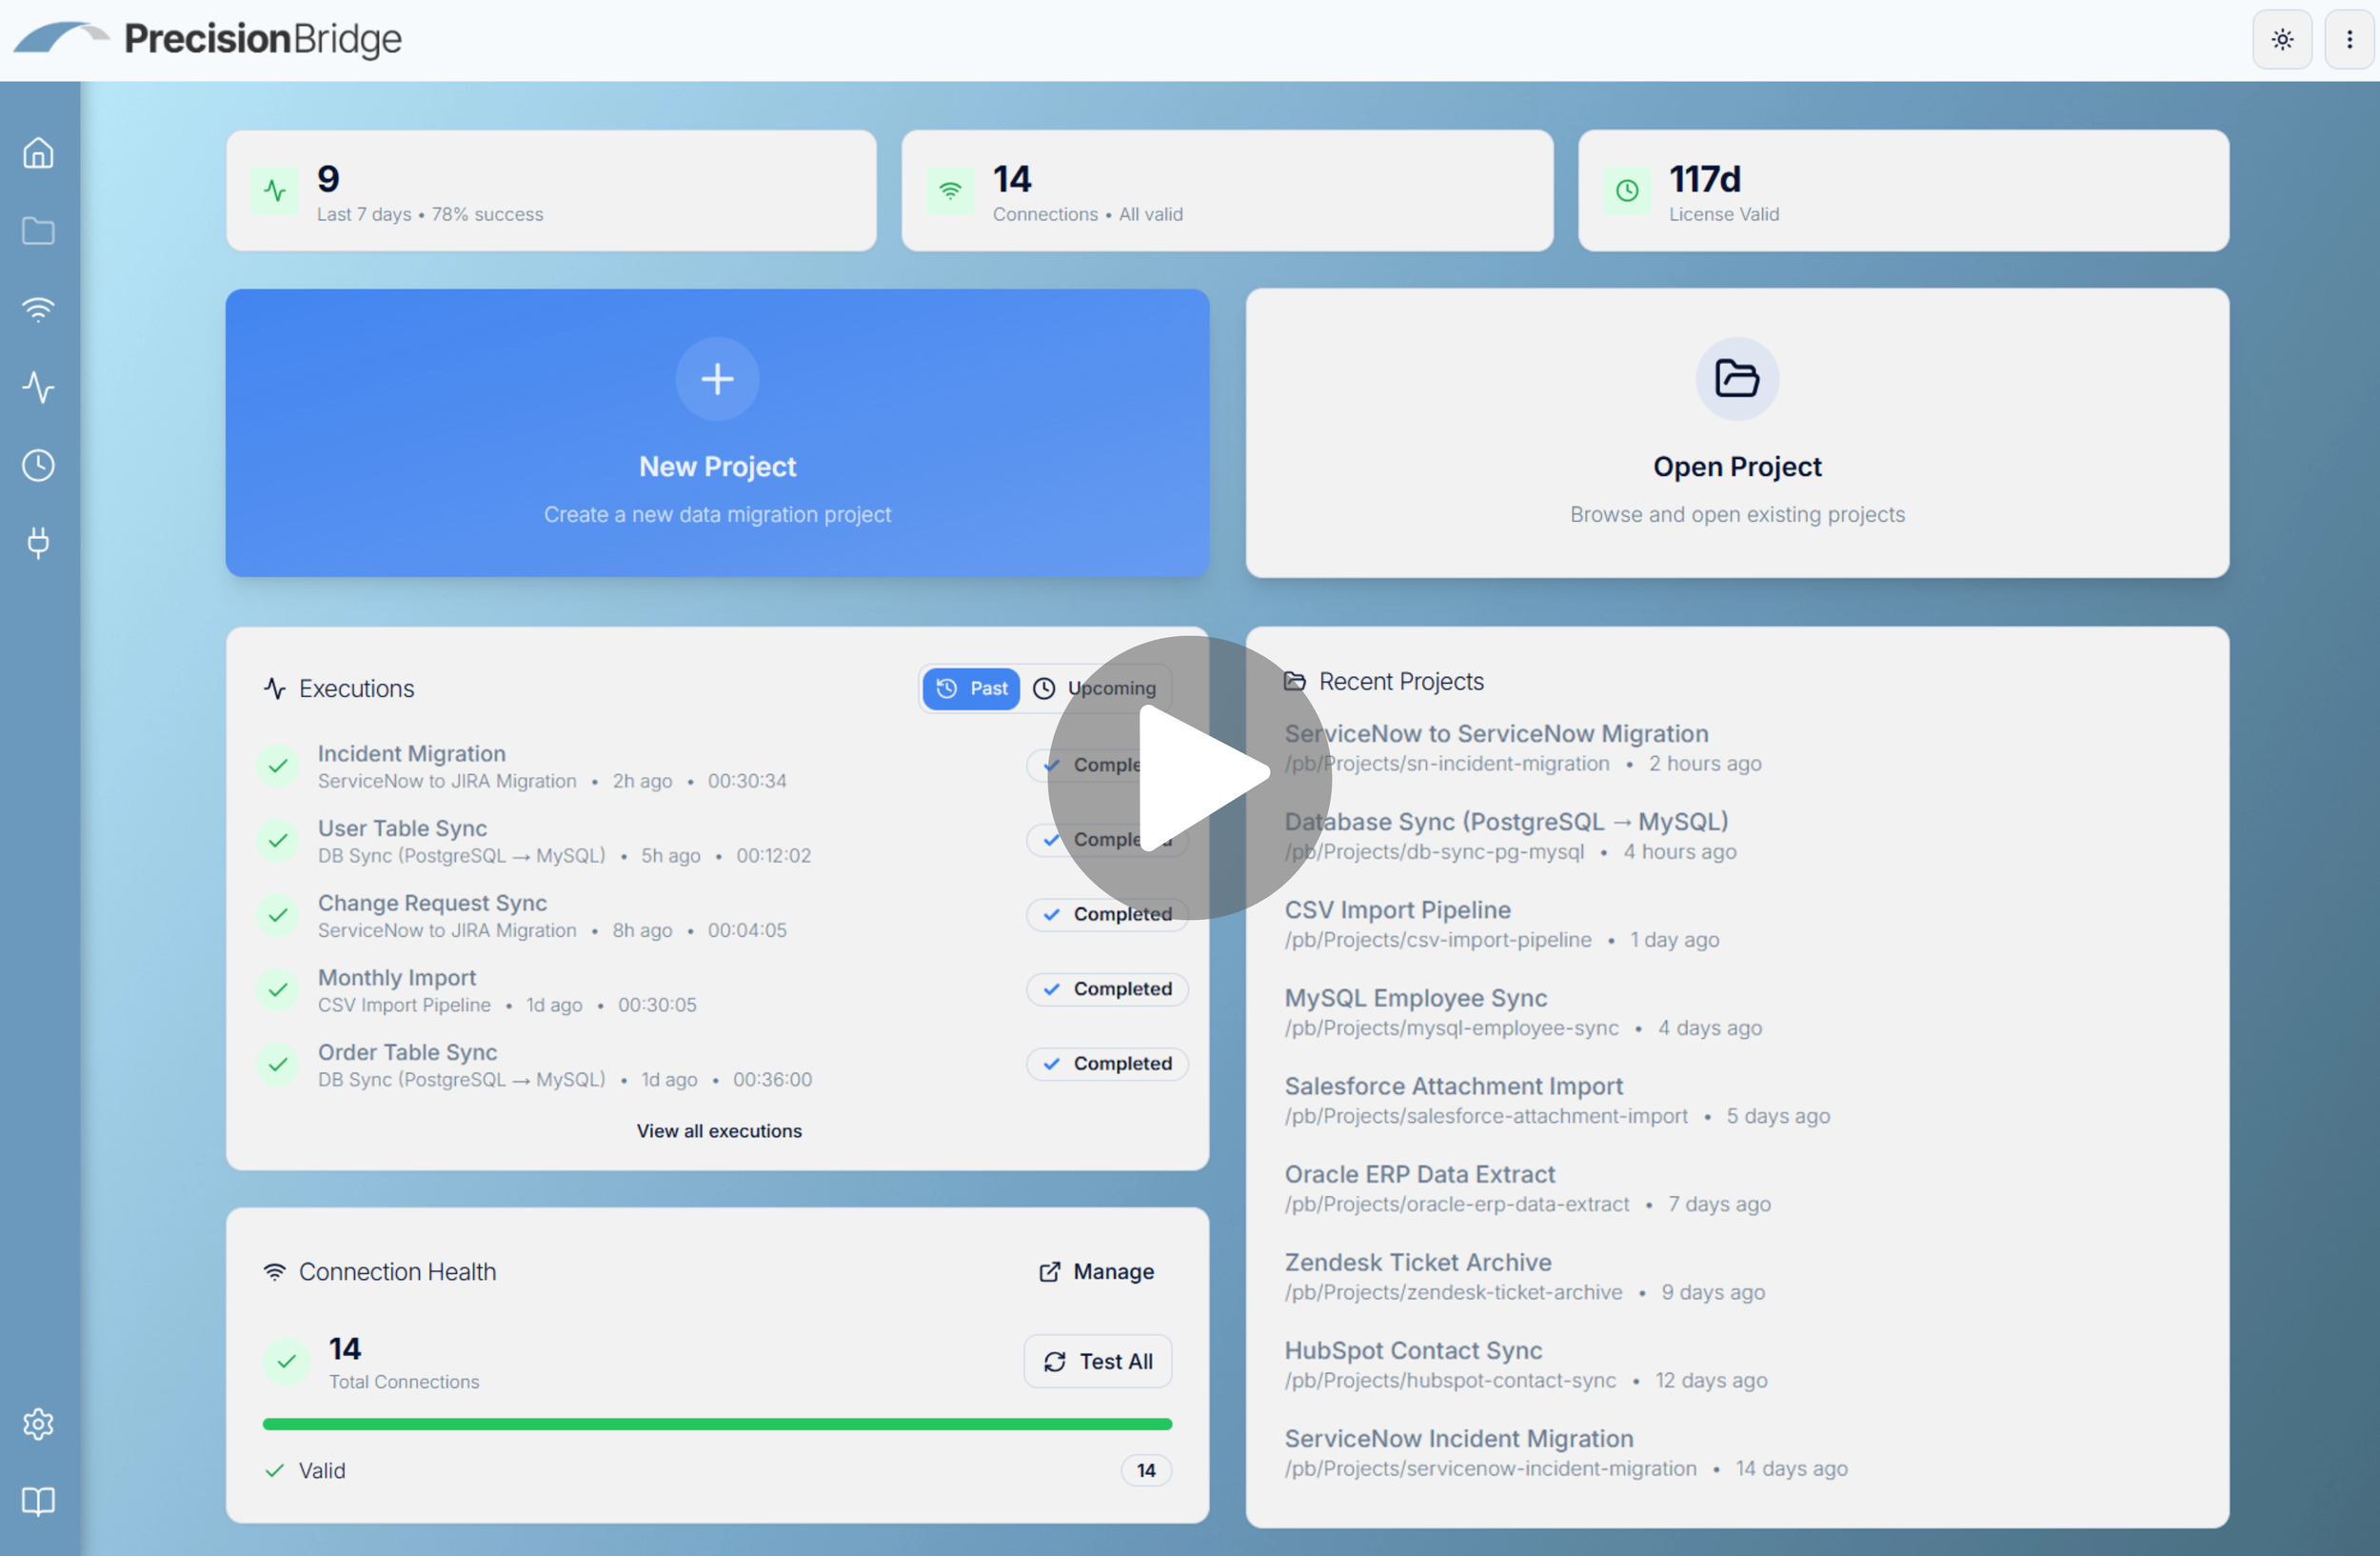Open the Plugins plug icon in sidebar
Viewport: 2380px width, 1556px height.
coord(38,543)
